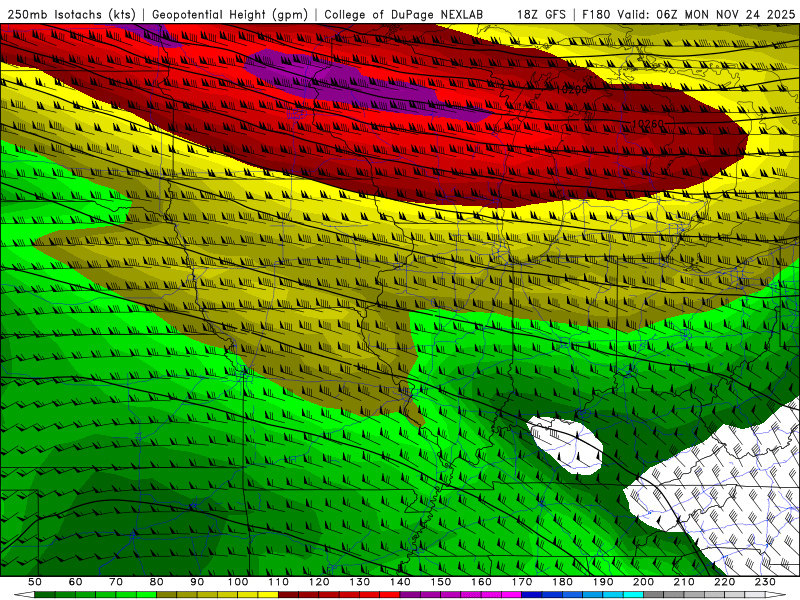Click the 10260 height contour label
800x600 pixels.
point(648,123)
